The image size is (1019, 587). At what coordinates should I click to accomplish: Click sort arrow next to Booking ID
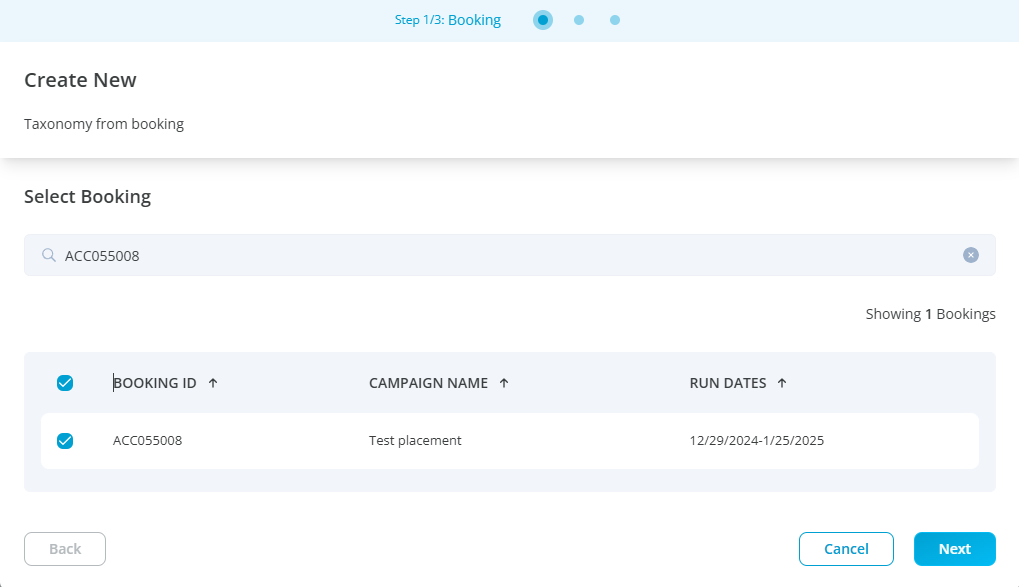(x=213, y=383)
